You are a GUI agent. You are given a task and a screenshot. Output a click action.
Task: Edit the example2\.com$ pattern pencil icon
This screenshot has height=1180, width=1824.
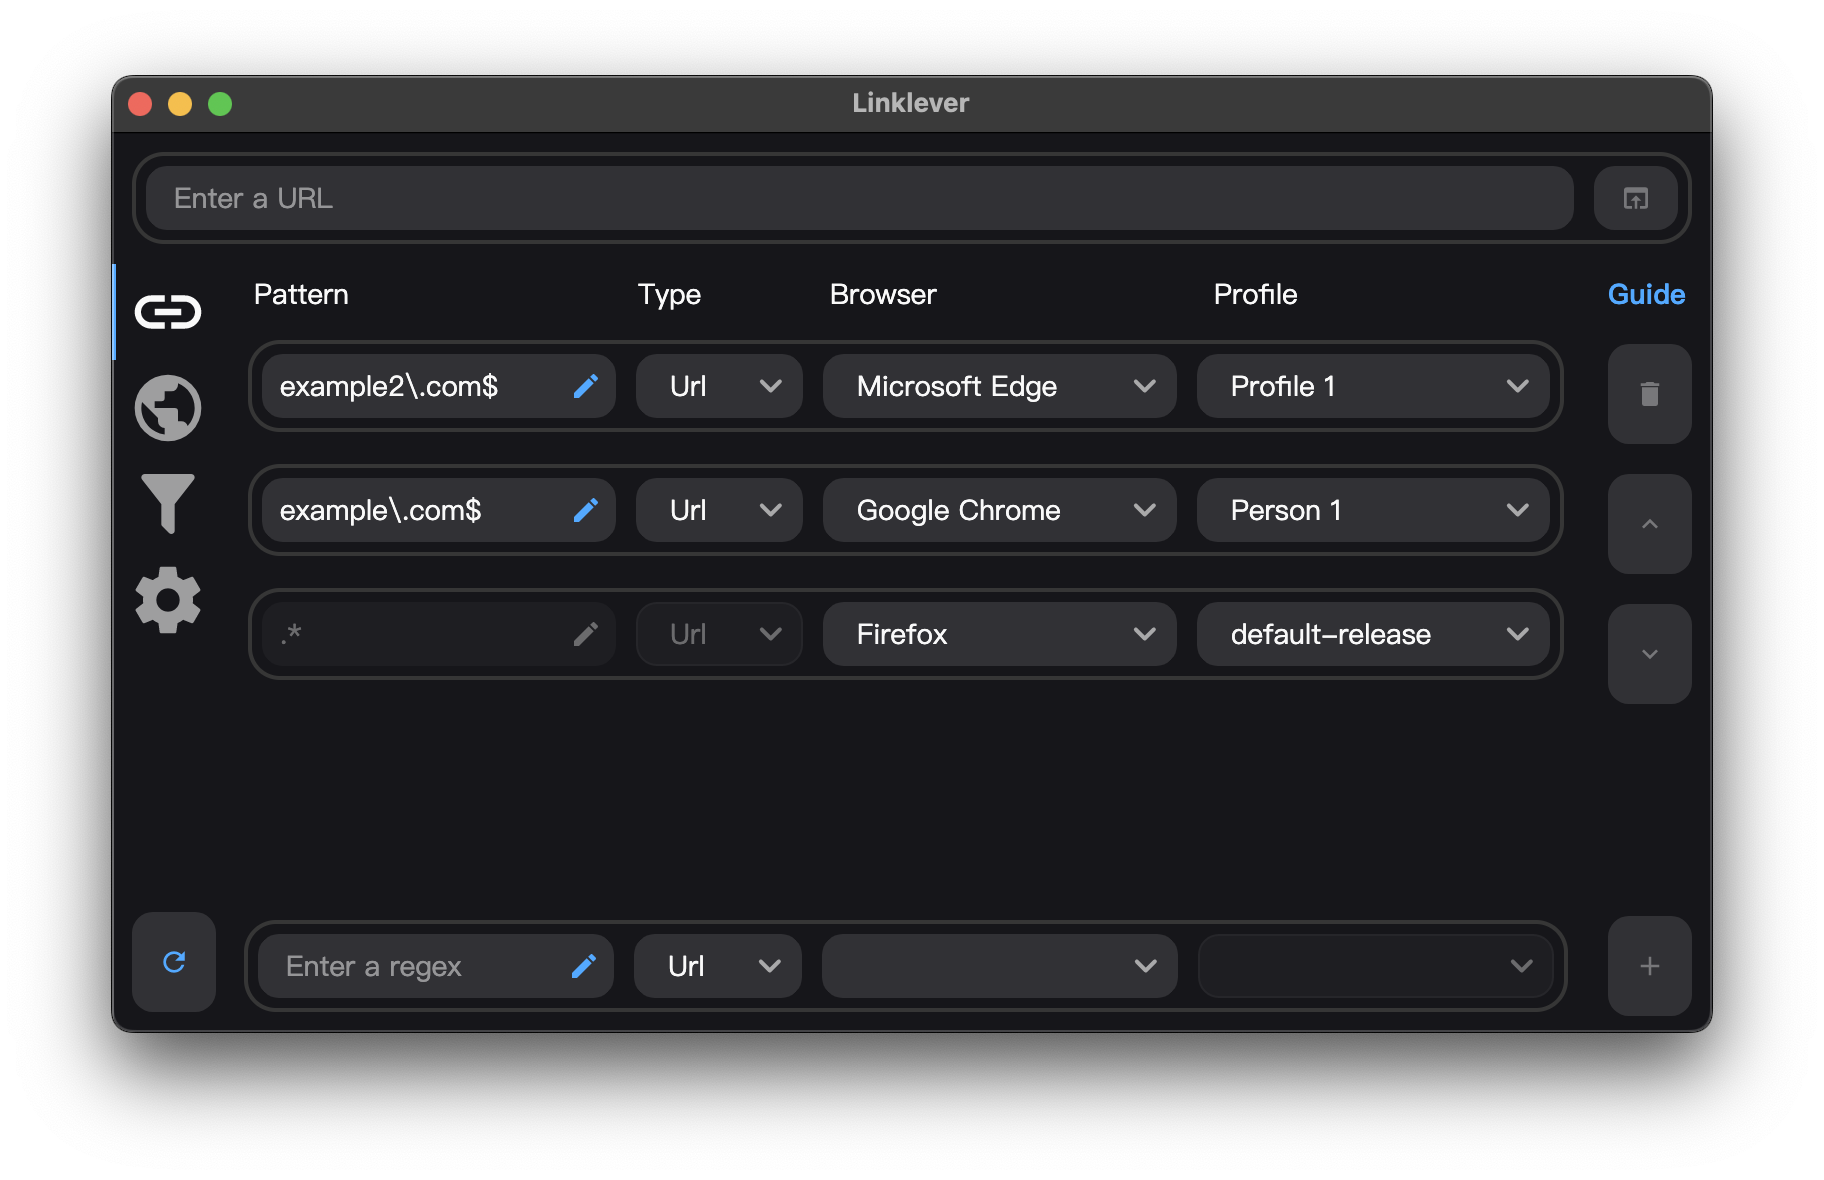pos(586,386)
